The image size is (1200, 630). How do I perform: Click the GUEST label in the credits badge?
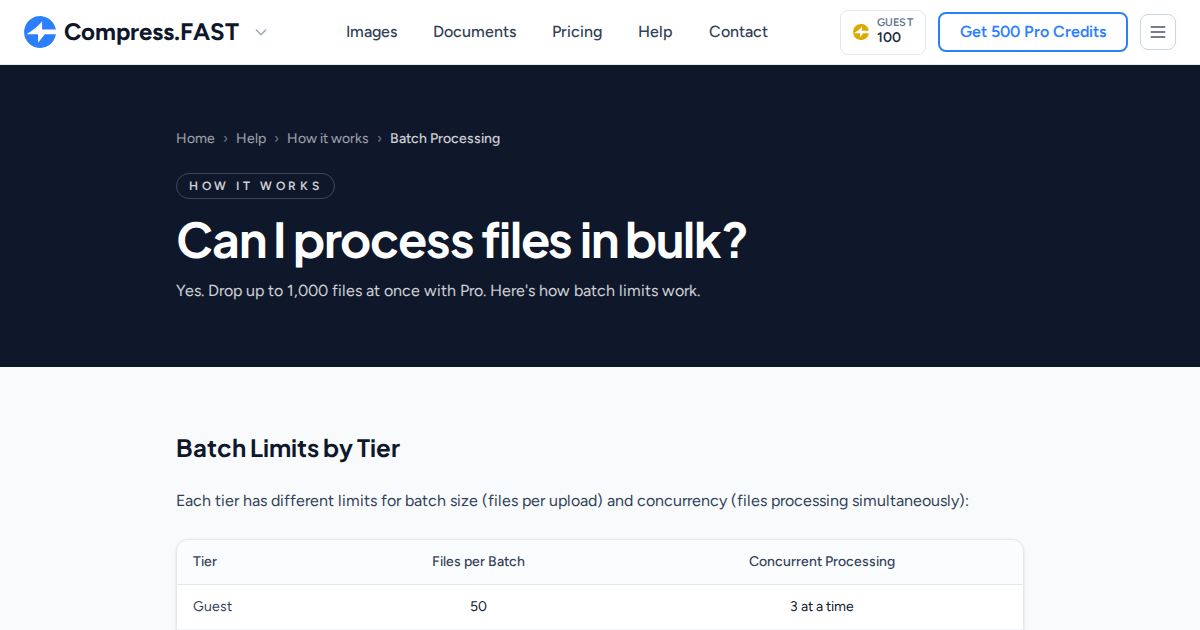pyautogui.click(x=895, y=22)
